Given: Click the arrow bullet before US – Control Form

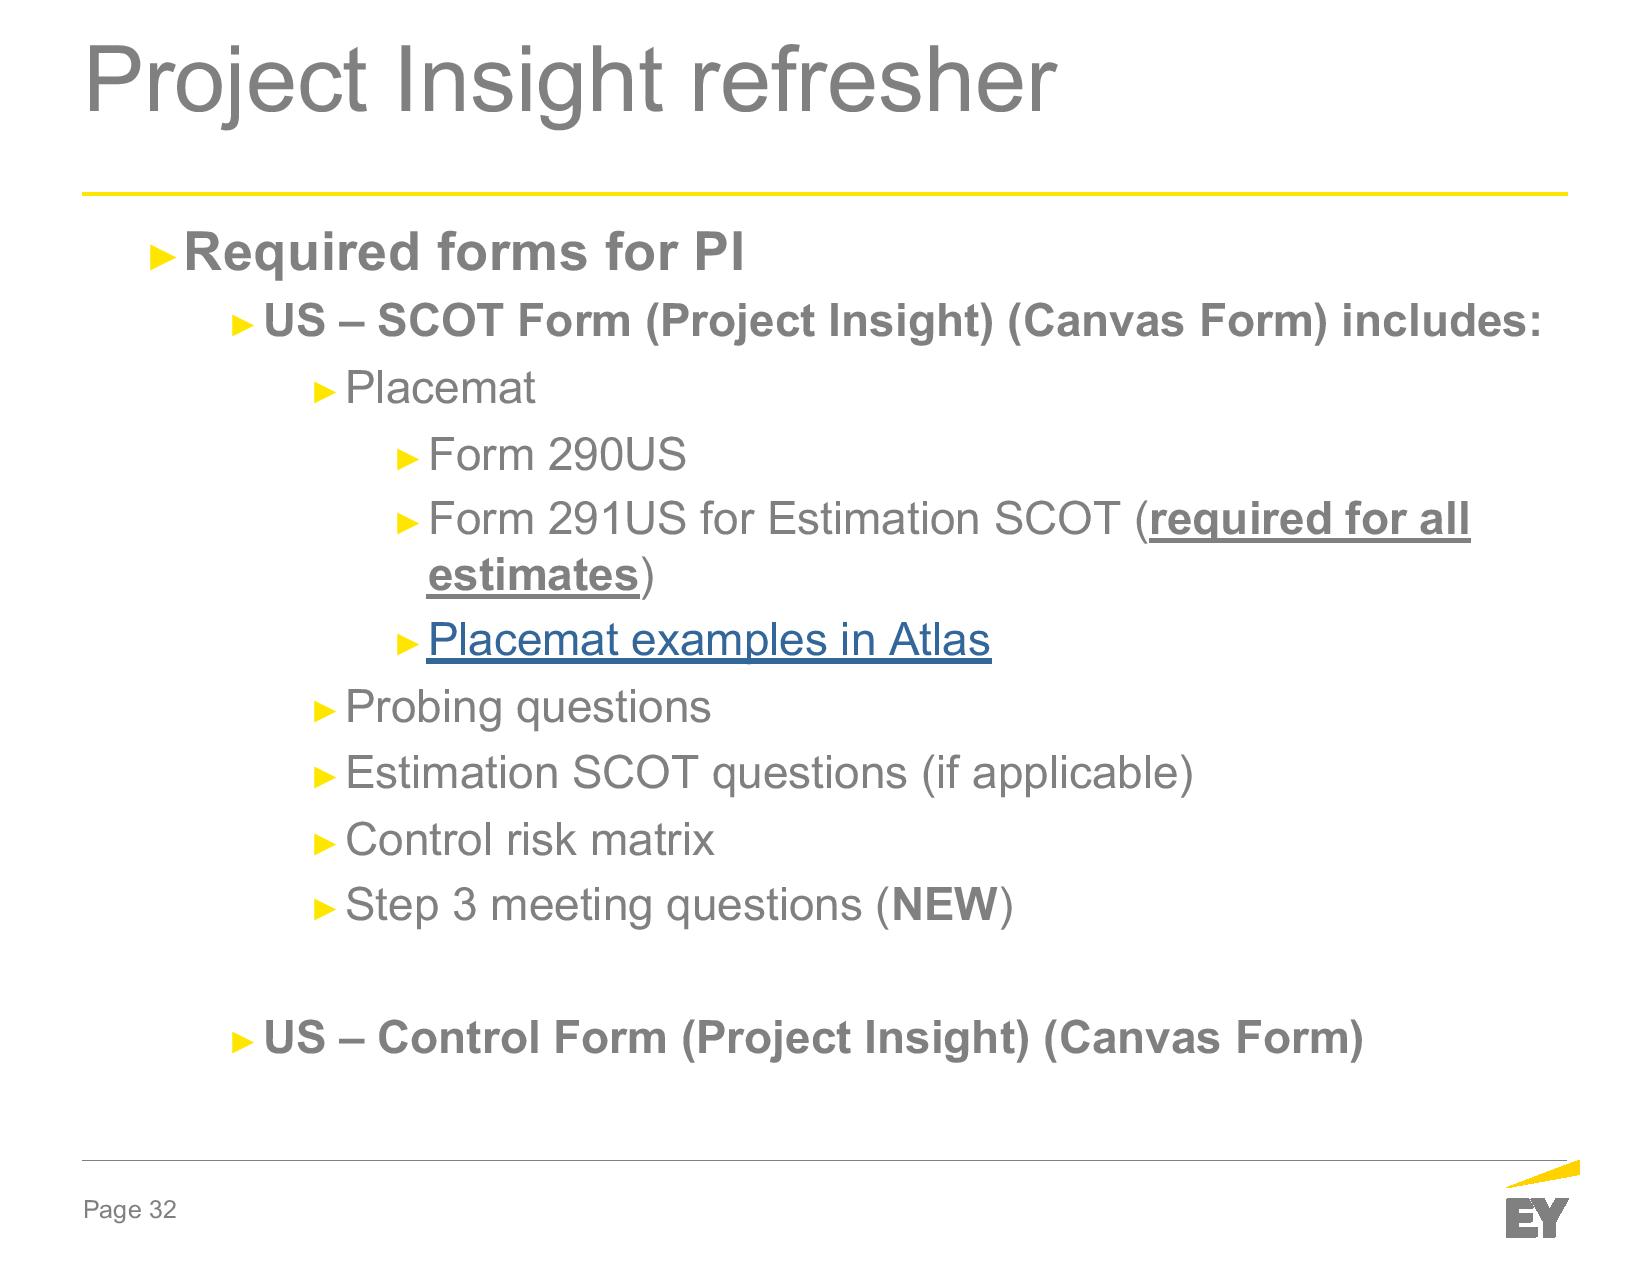Looking at the screenshot, I should point(243,1041).
